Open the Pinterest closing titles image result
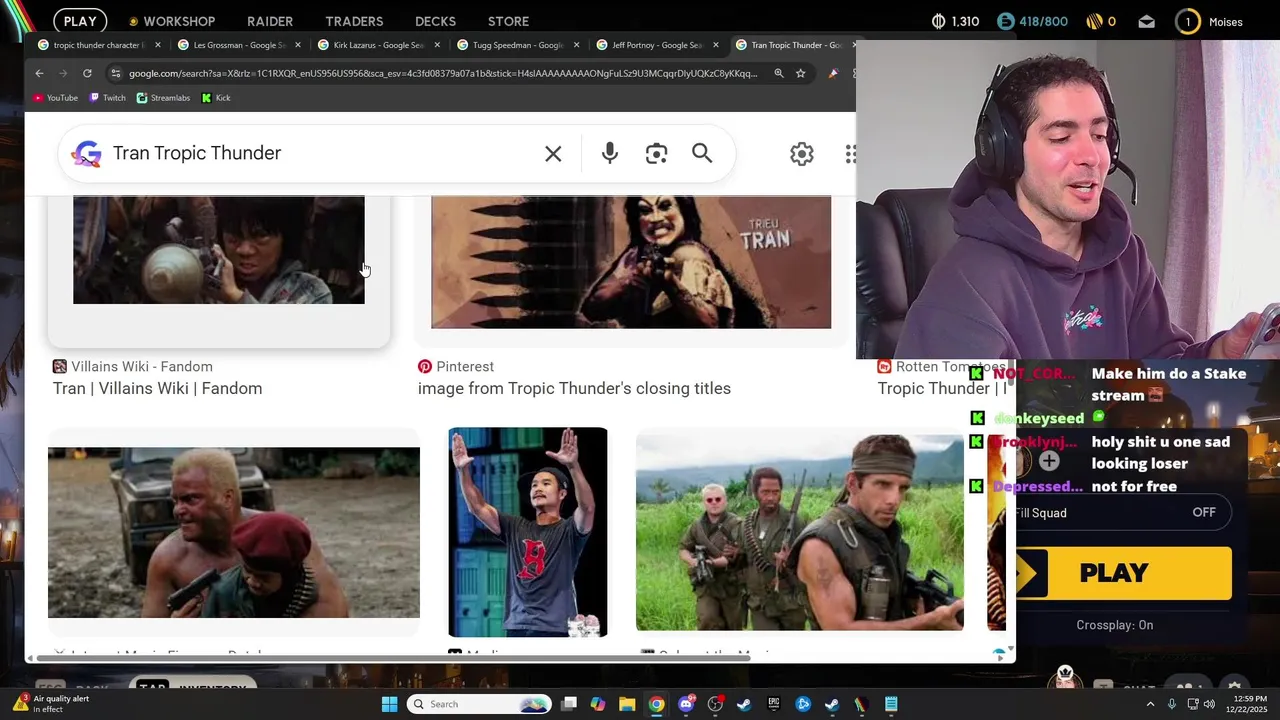This screenshot has width=1280, height=720. tap(574, 388)
